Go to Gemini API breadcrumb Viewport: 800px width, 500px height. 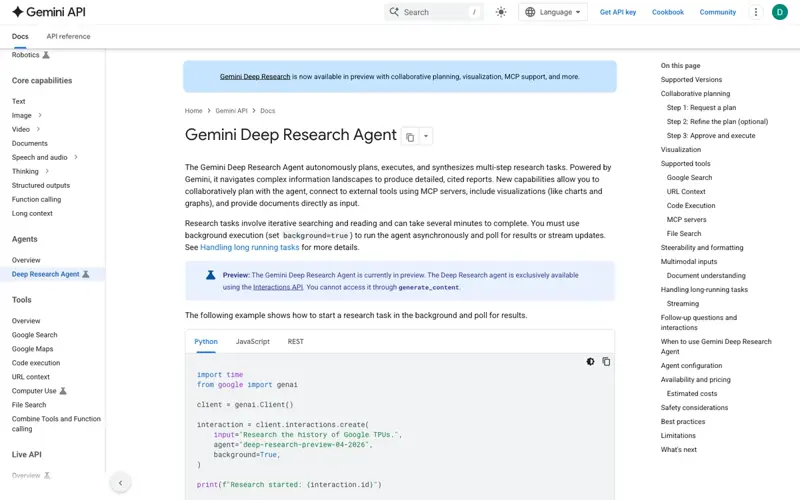[x=231, y=111]
